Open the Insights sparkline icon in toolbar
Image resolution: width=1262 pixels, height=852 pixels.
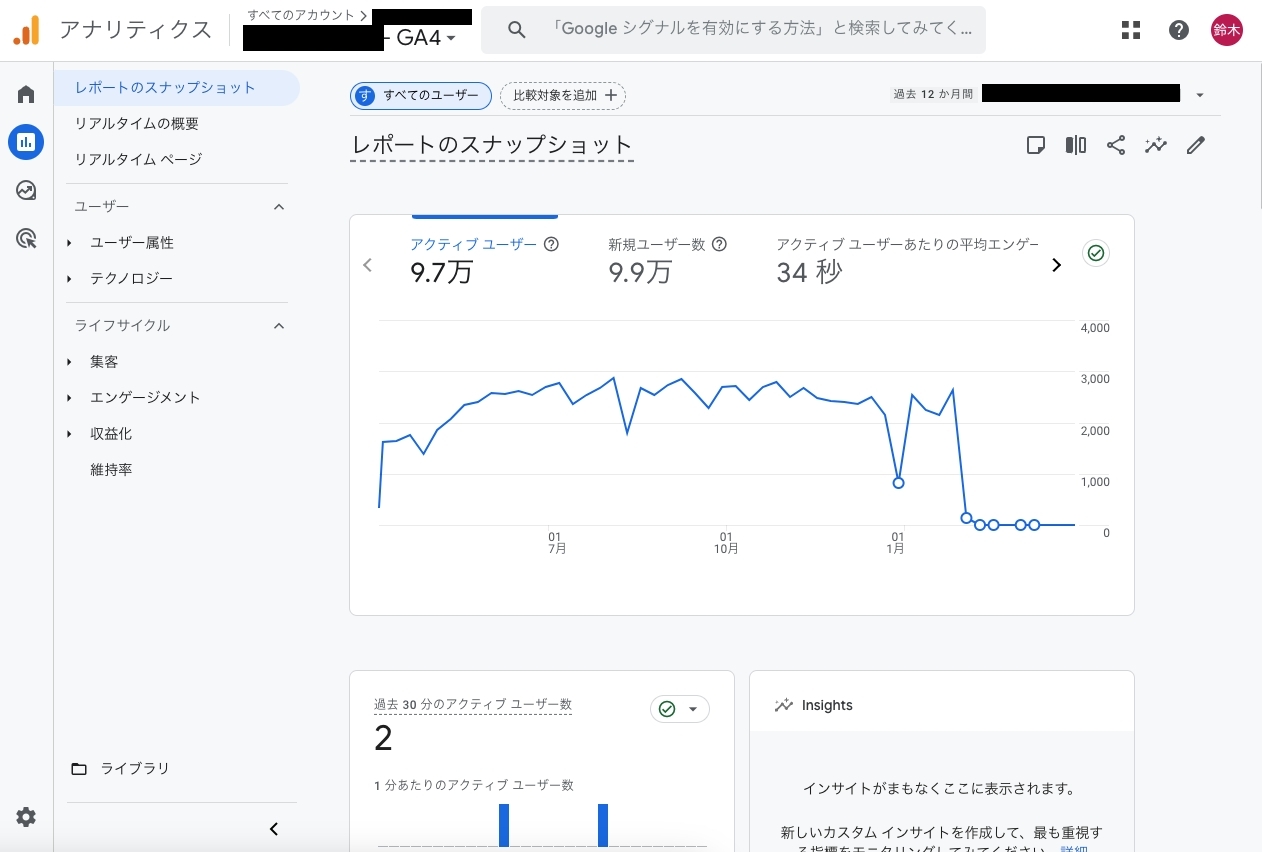point(1156,145)
